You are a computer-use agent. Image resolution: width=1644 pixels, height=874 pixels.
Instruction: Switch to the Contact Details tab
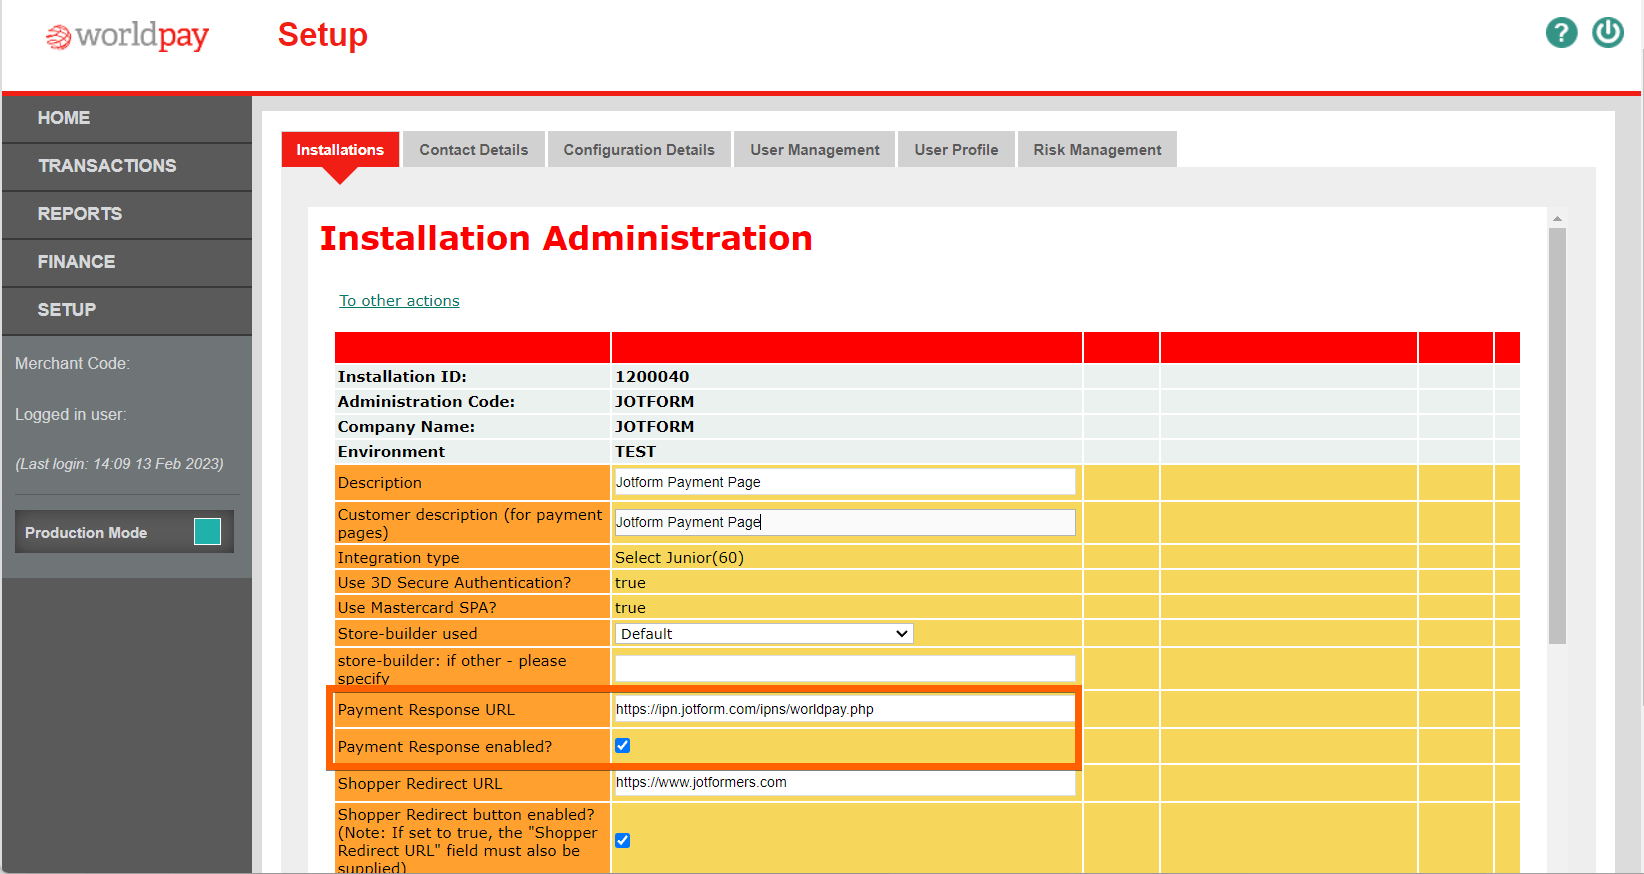[473, 150]
